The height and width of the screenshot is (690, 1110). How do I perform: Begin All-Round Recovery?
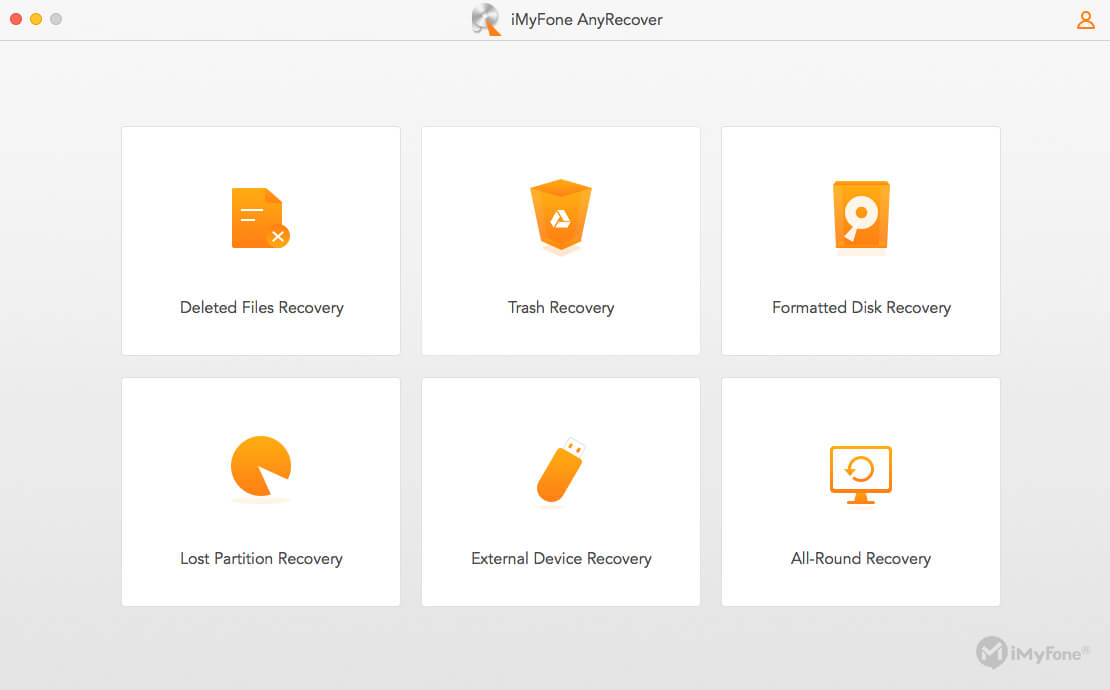(x=860, y=491)
